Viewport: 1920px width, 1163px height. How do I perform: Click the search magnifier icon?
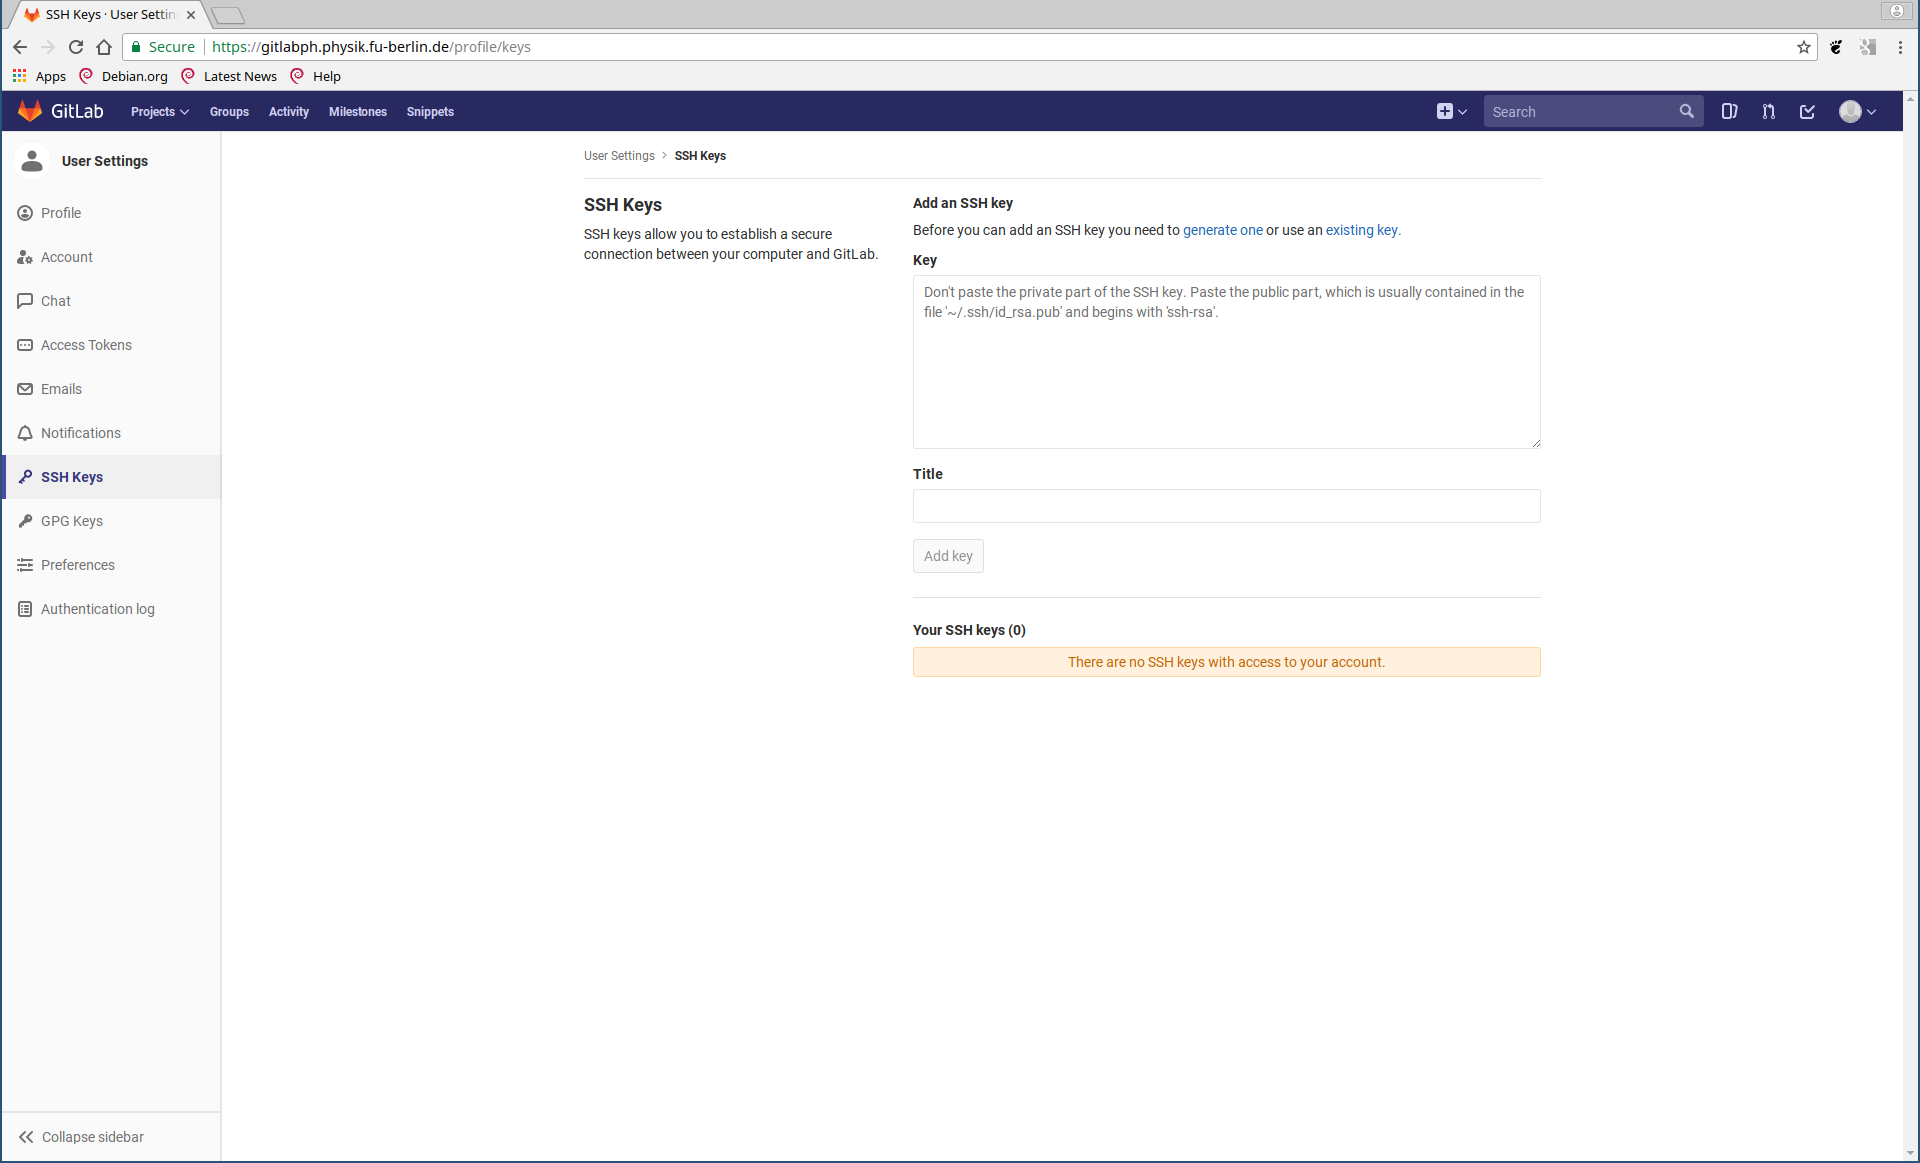pyautogui.click(x=1686, y=111)
